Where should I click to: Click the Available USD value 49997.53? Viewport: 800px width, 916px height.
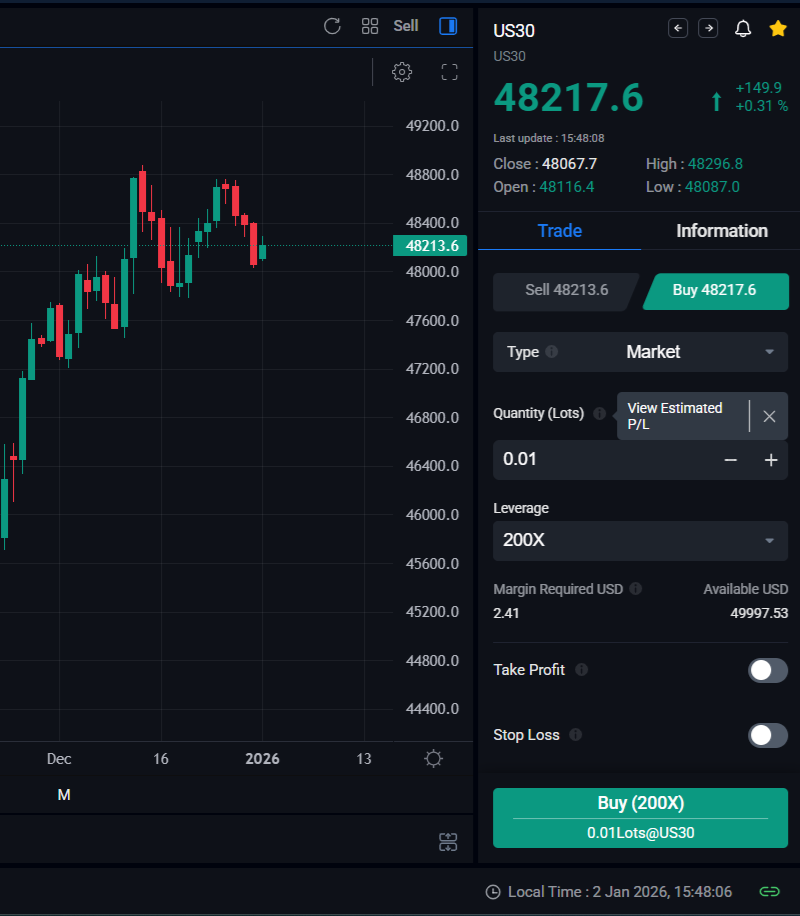coord(759,613)
